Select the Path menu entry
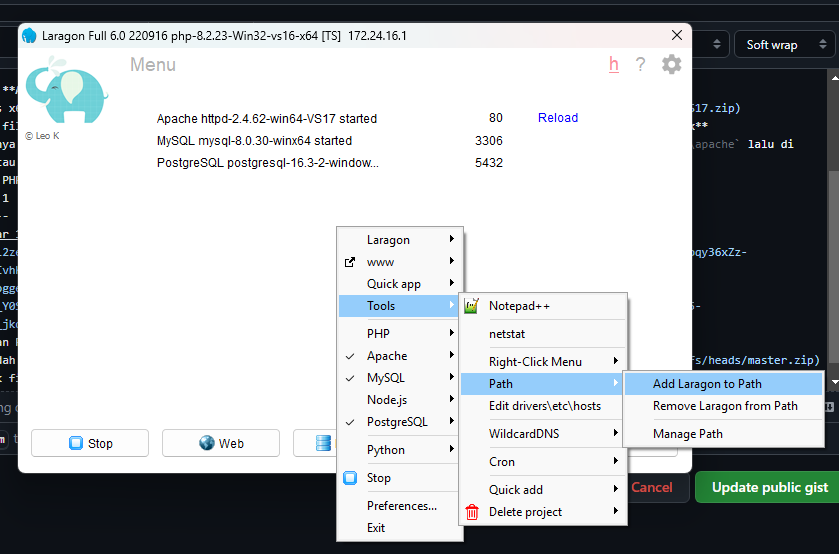Viewport: 839px width, 554px height. pos(543,384)
